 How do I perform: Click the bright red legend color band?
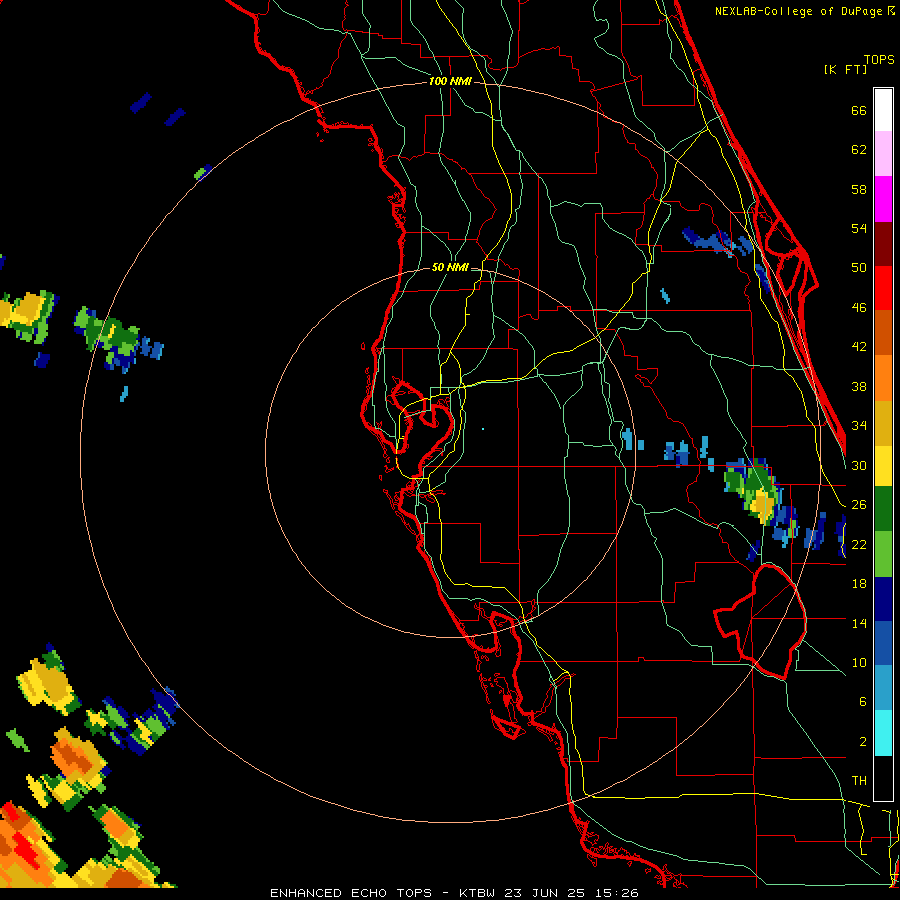tap(883, 288)
